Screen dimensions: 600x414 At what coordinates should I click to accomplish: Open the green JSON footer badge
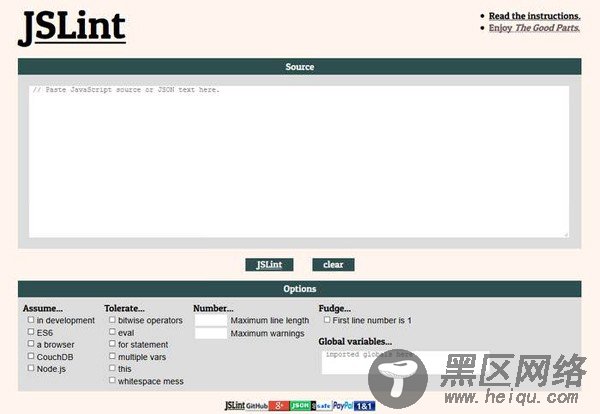[x=300, y=406]
